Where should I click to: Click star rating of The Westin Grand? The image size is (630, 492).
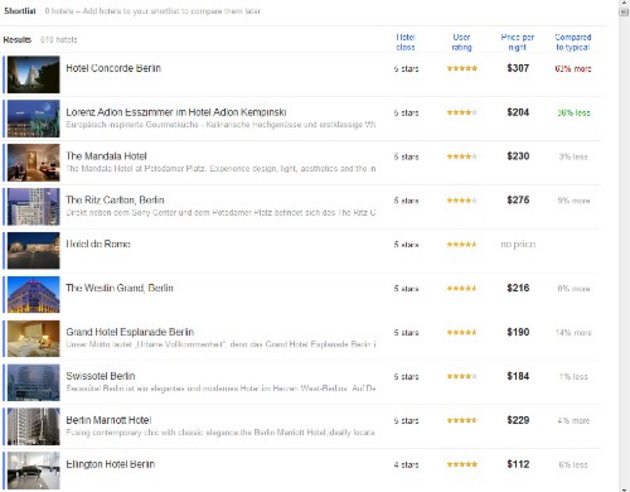click(461, 289)
